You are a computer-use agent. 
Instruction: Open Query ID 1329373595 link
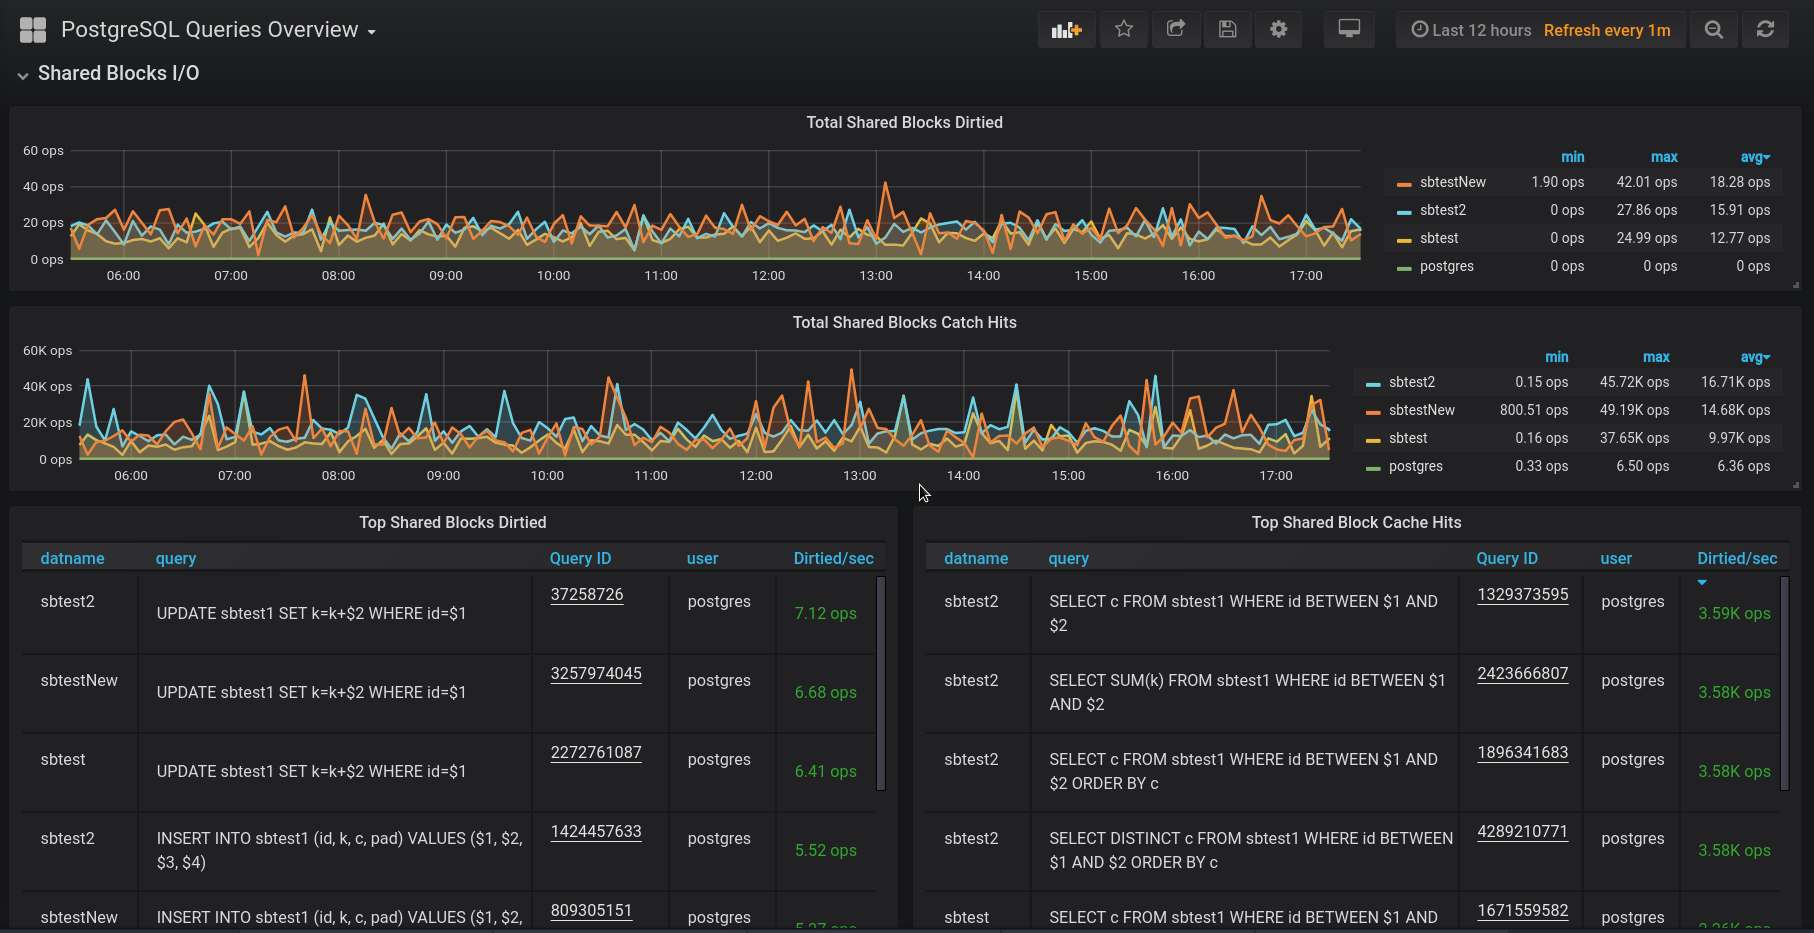coord(1522,594)
